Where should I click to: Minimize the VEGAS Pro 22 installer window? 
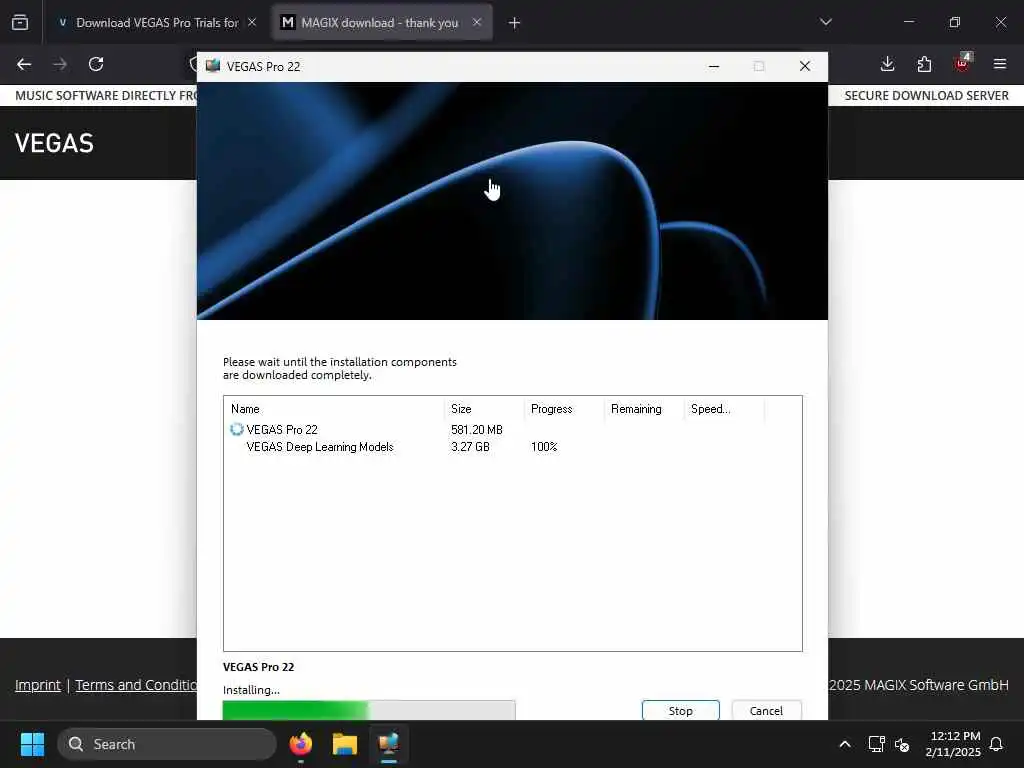click(714, 66)
